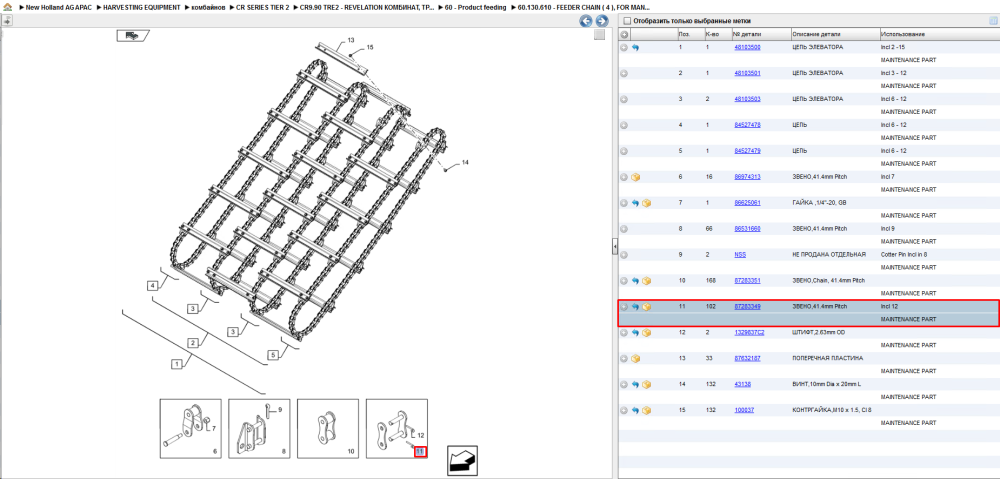The height and width of the screenshot is (479, 1000).
Task: Select the detail thumbnail for item 8
Action: 259,429
